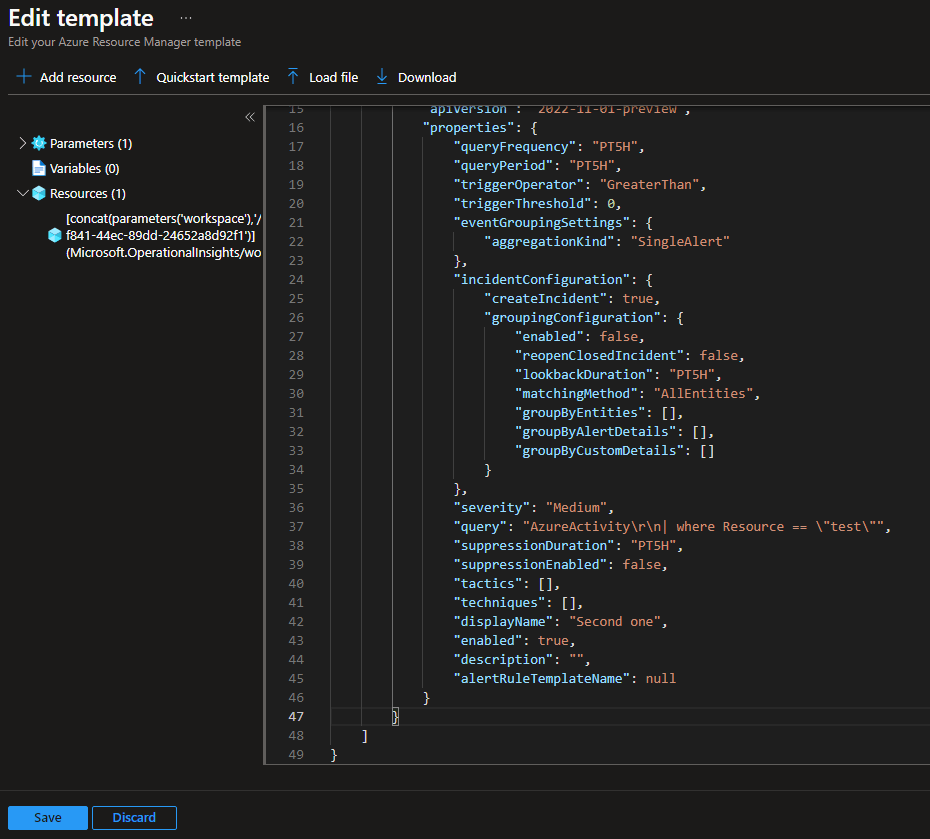Collapse the Resources (1) tree node
The height and width of the screenshot is (839, 930).
23,194
